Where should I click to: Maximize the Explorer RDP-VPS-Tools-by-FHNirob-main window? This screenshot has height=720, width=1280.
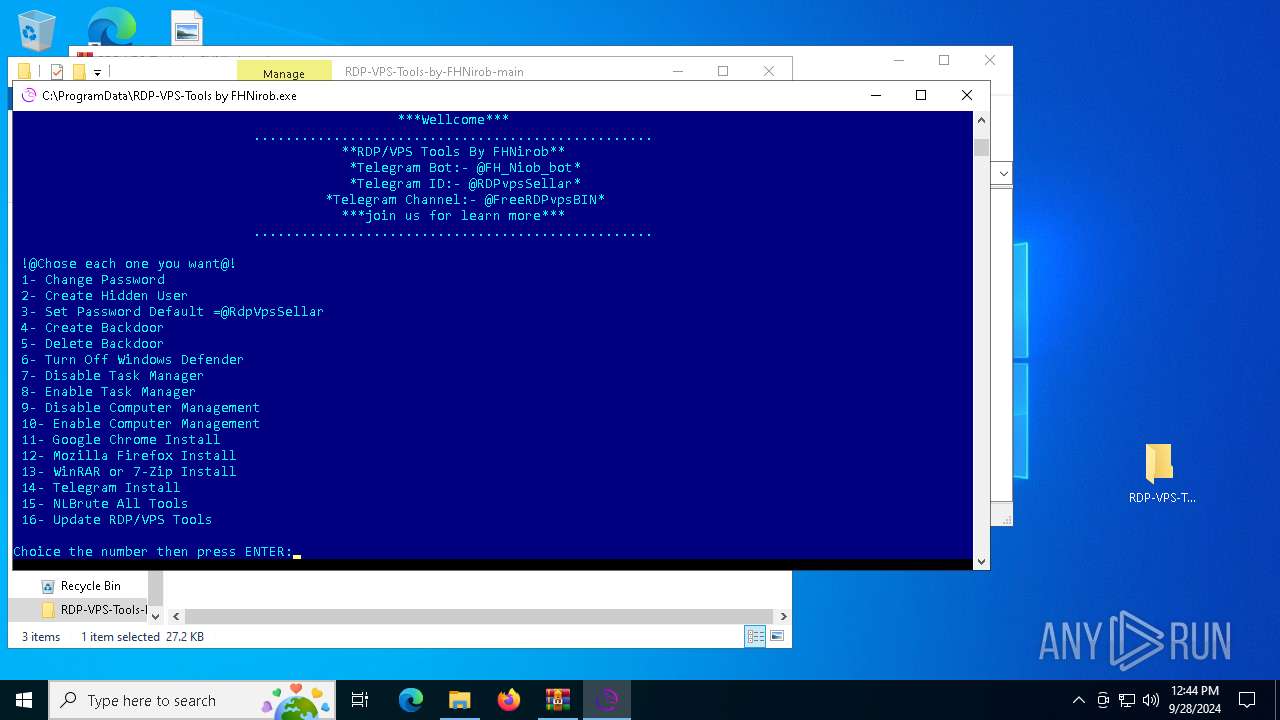pos(723,71)
